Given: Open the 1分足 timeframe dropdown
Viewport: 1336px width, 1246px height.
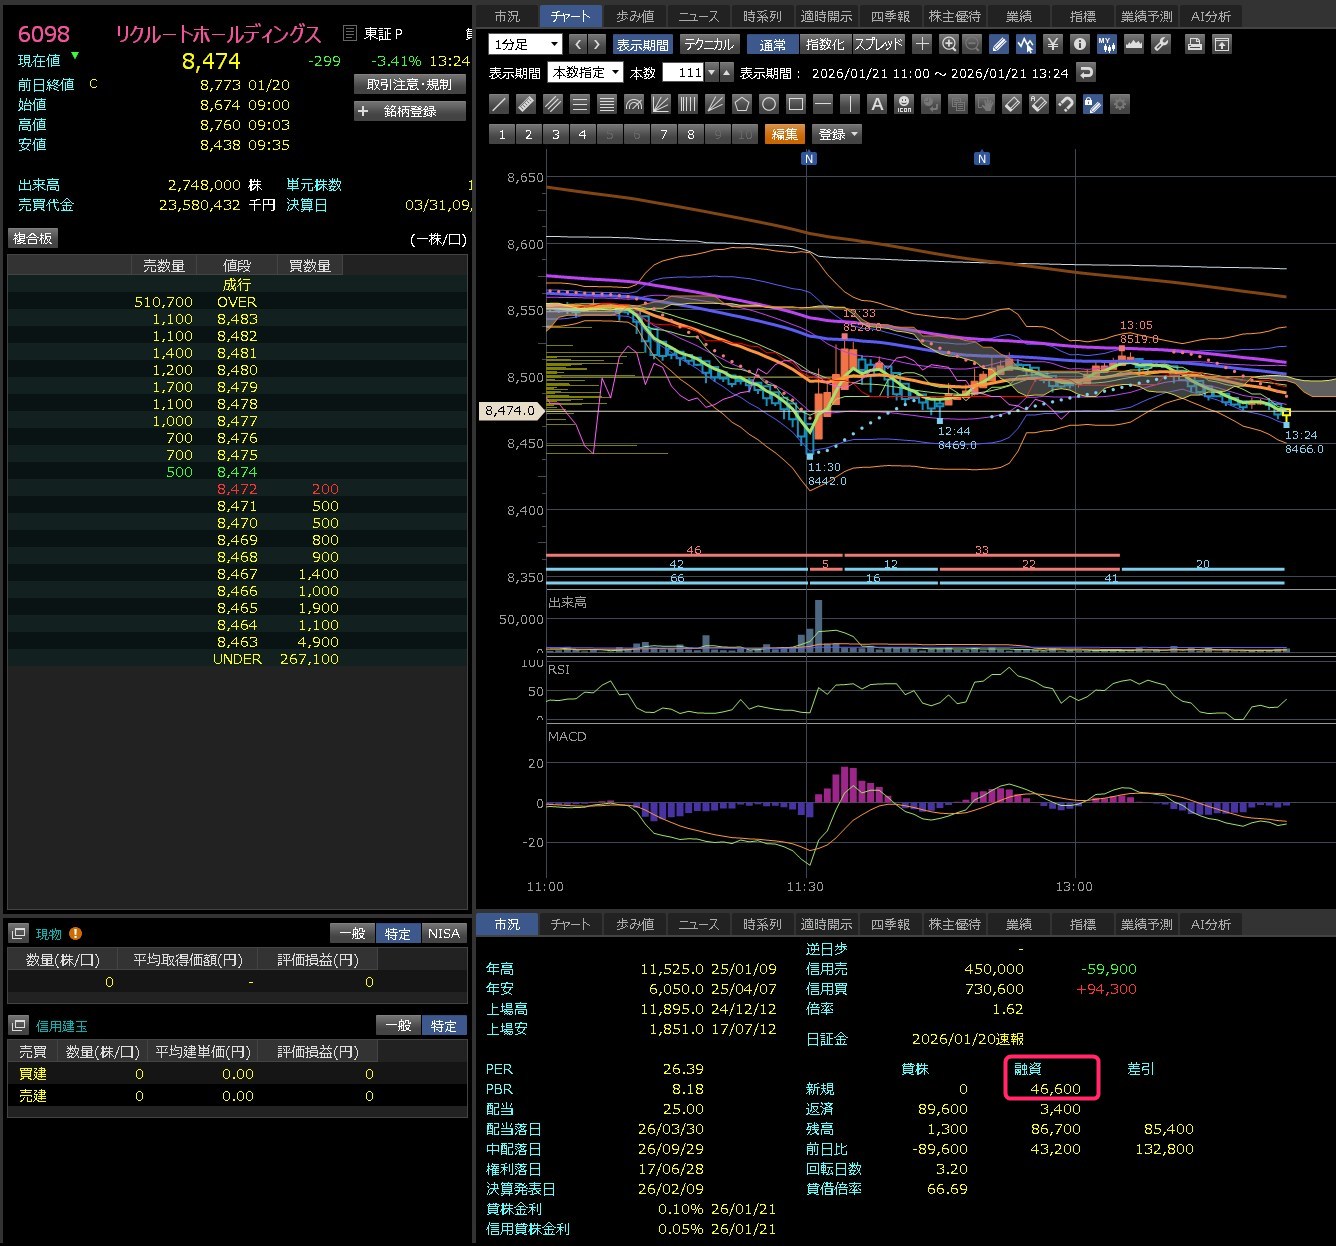Looking at the screenshot, I should (526, 44).
